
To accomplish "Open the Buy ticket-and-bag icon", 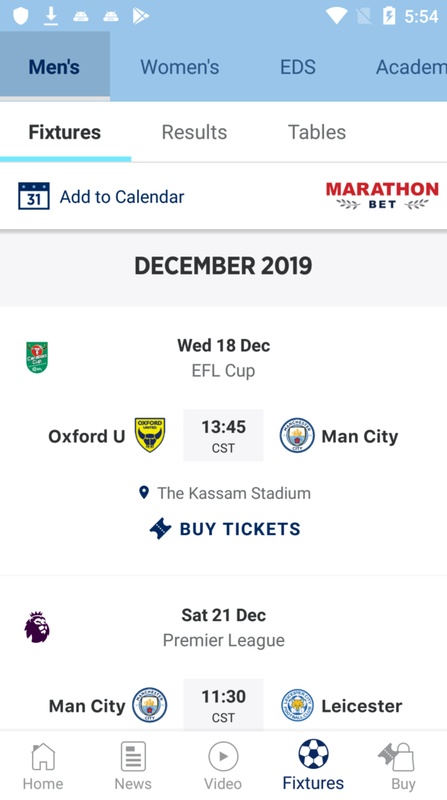I will coord(396,757).
